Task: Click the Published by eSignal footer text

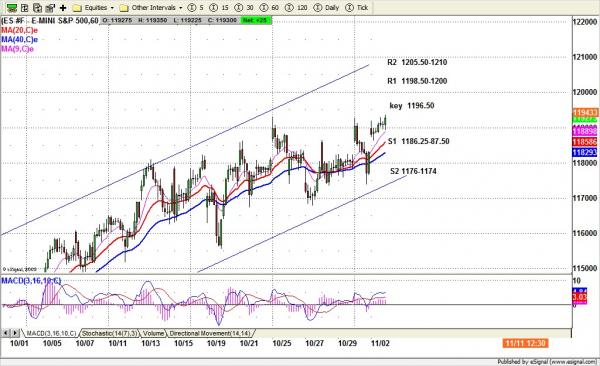Action: pyautogui.click(x=547, y=362)
